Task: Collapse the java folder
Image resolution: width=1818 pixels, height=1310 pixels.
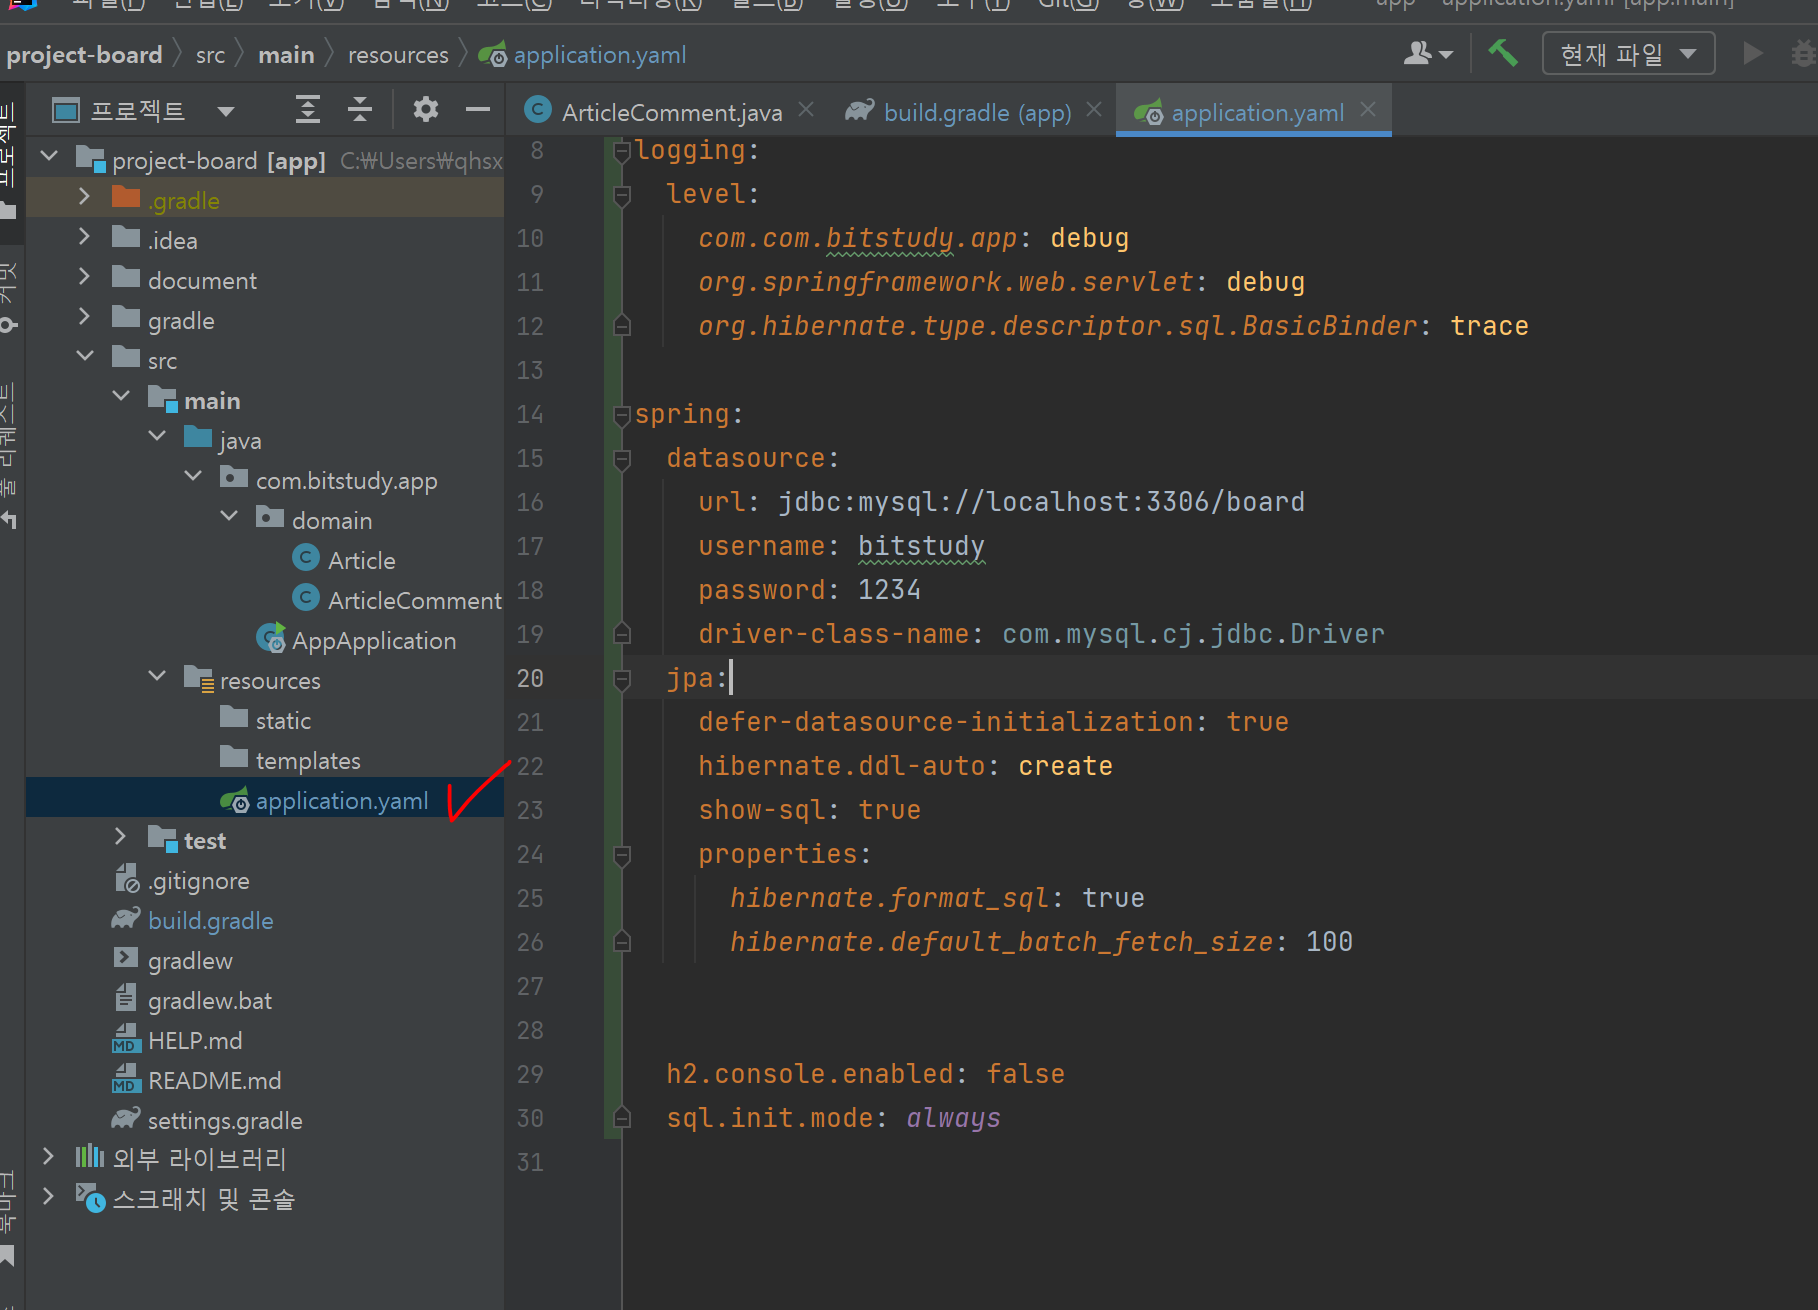Action: [x=157, y=437]
